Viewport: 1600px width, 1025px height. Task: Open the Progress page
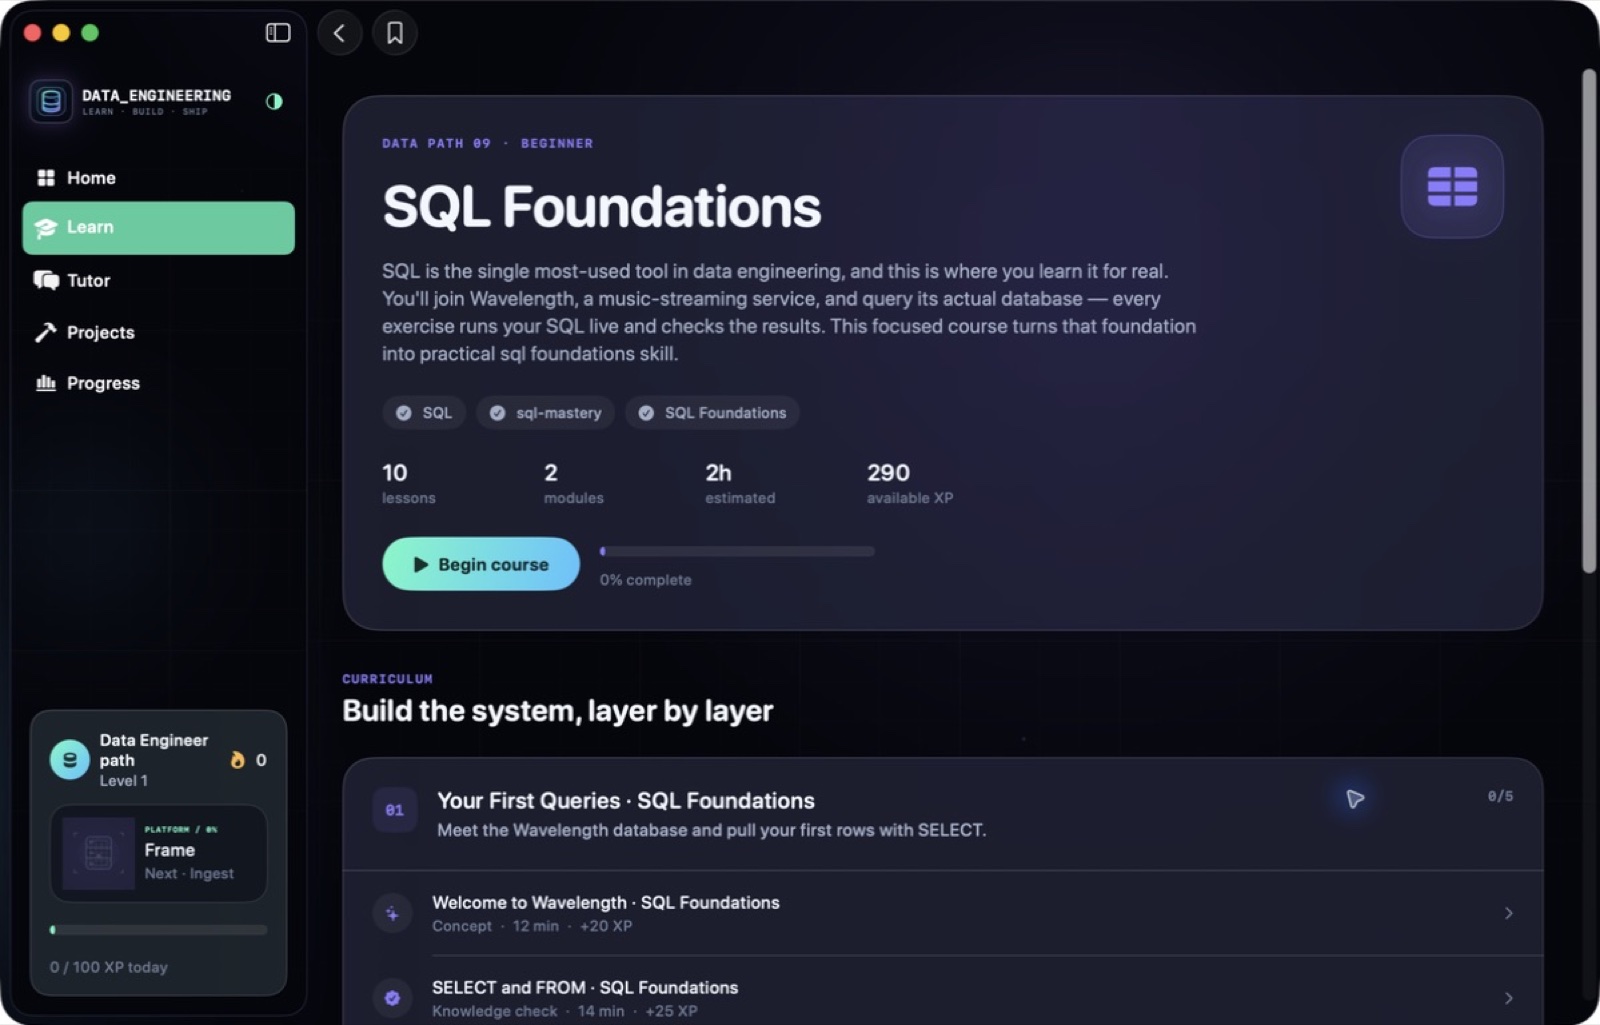(x=158, y=383)
